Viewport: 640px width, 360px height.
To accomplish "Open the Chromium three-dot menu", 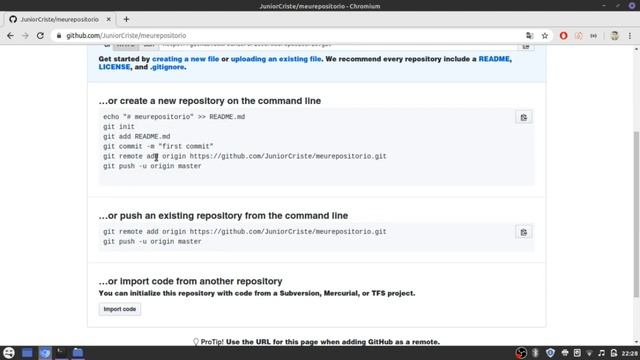I will point(630,36).
